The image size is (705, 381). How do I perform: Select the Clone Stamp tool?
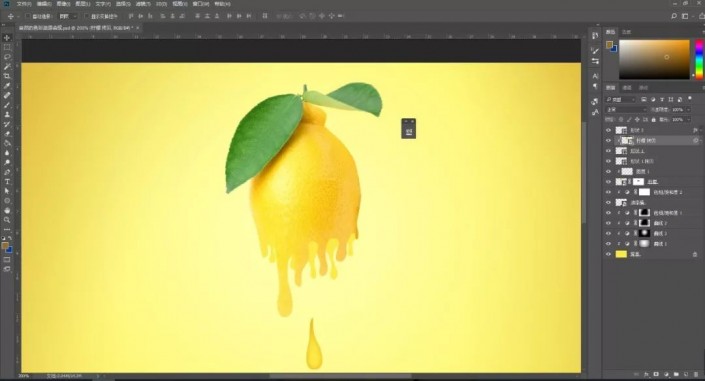coord(7,115)
